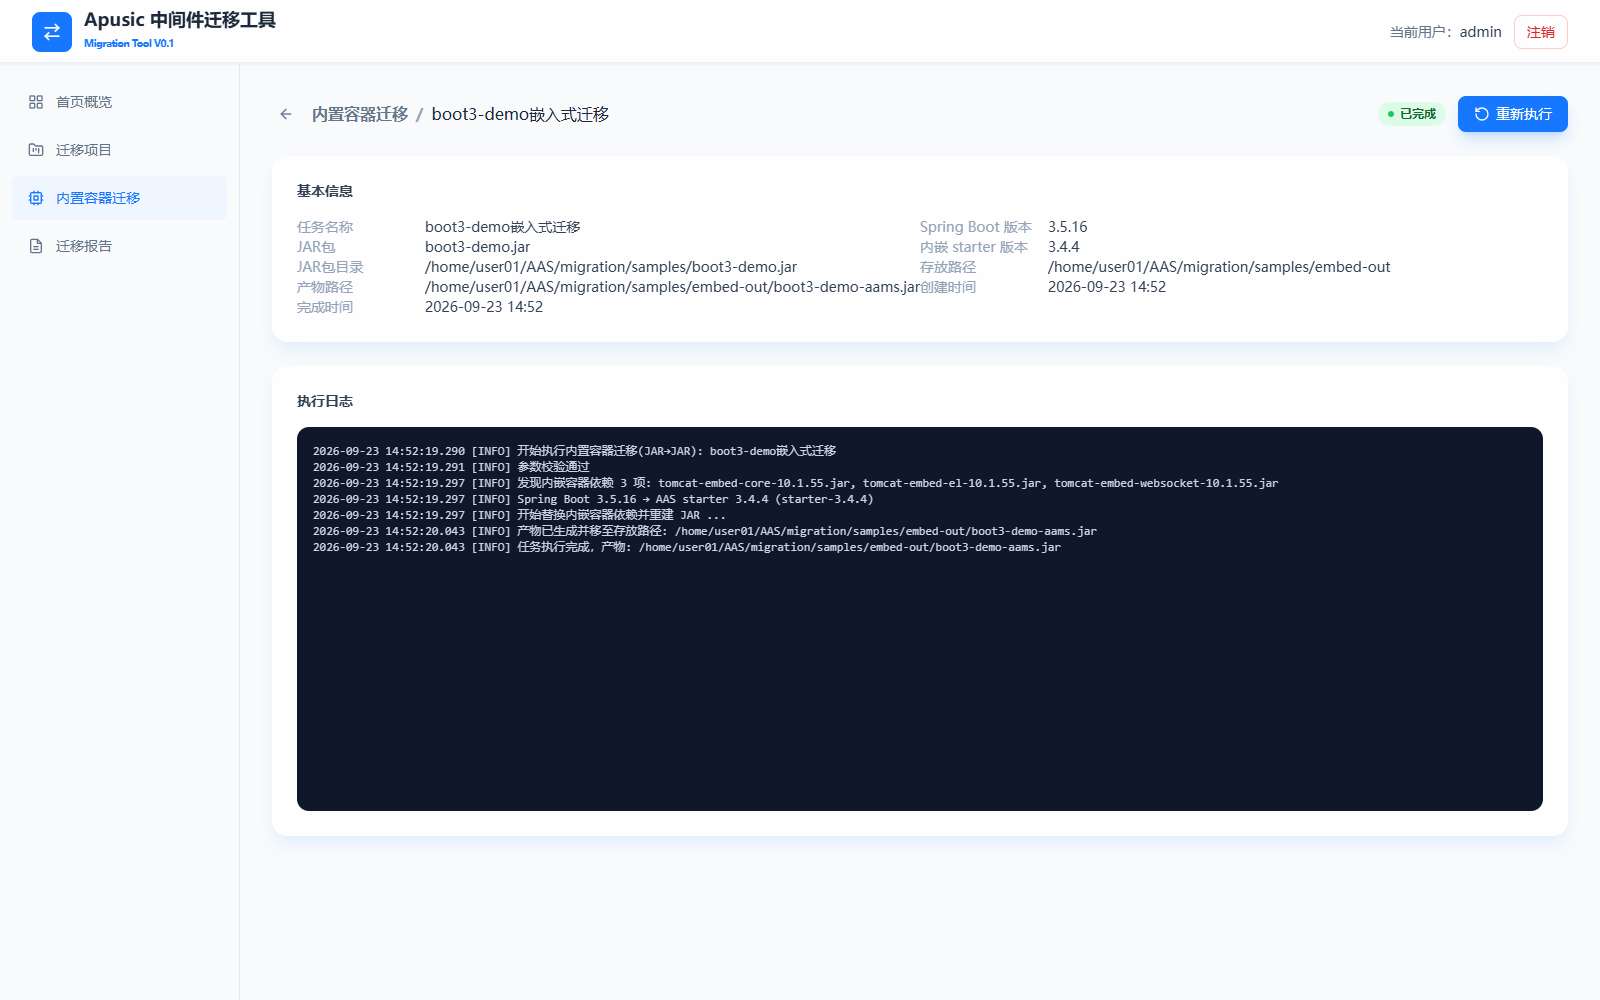Click the 当前用户：admin label
1600x1000 pixels.
[x=1445, y=32]
